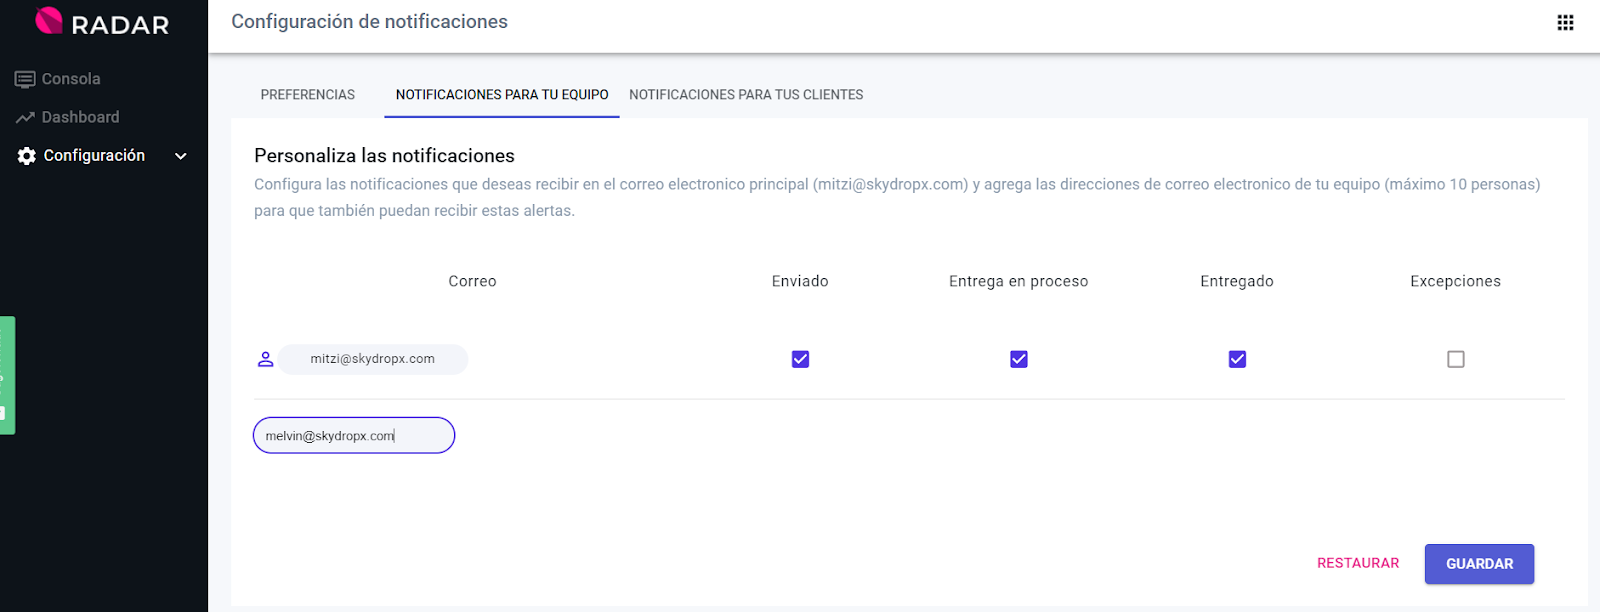The width and height of the screenshot is (1600, 612).
Task: Click the mitzi@skydropx.com email chip
Action: click(x=372, y=359)
